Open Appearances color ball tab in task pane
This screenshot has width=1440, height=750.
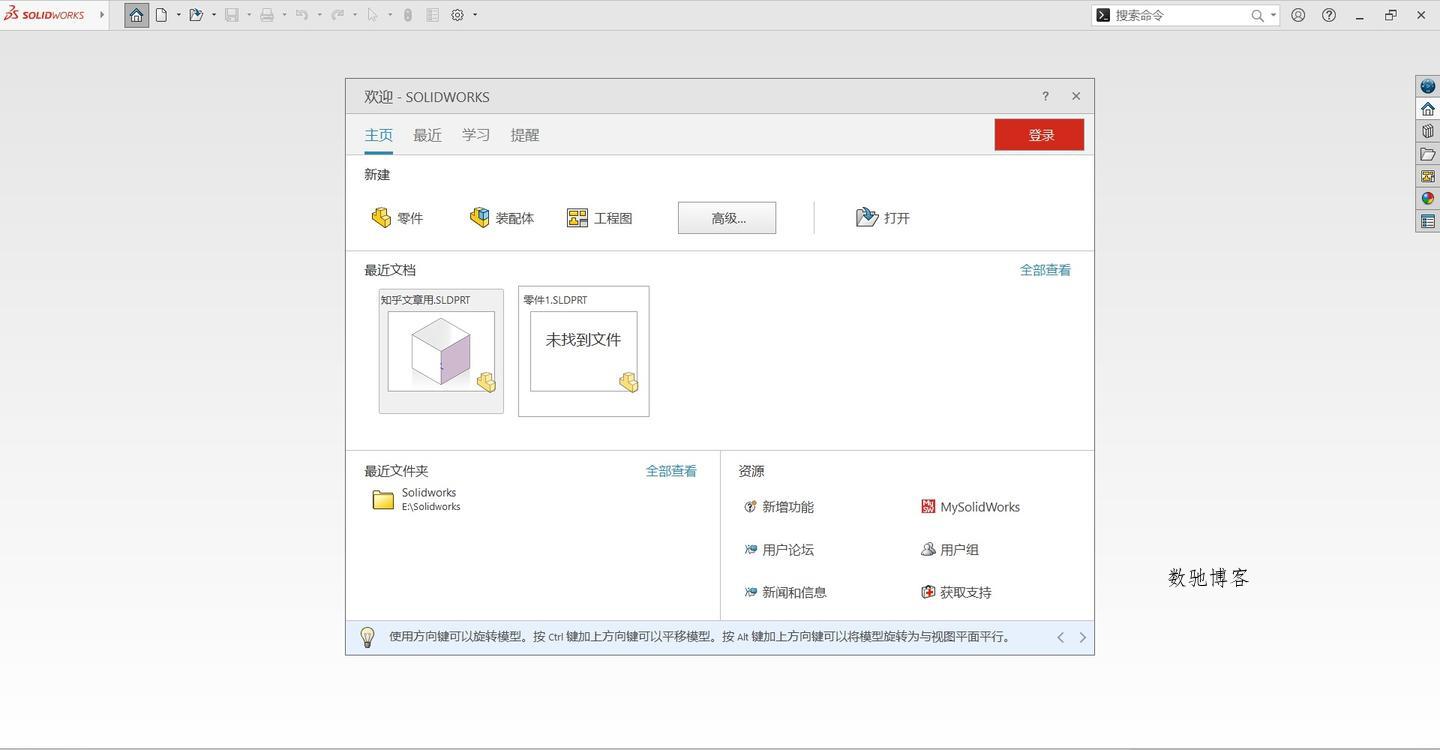[1428, 198]
